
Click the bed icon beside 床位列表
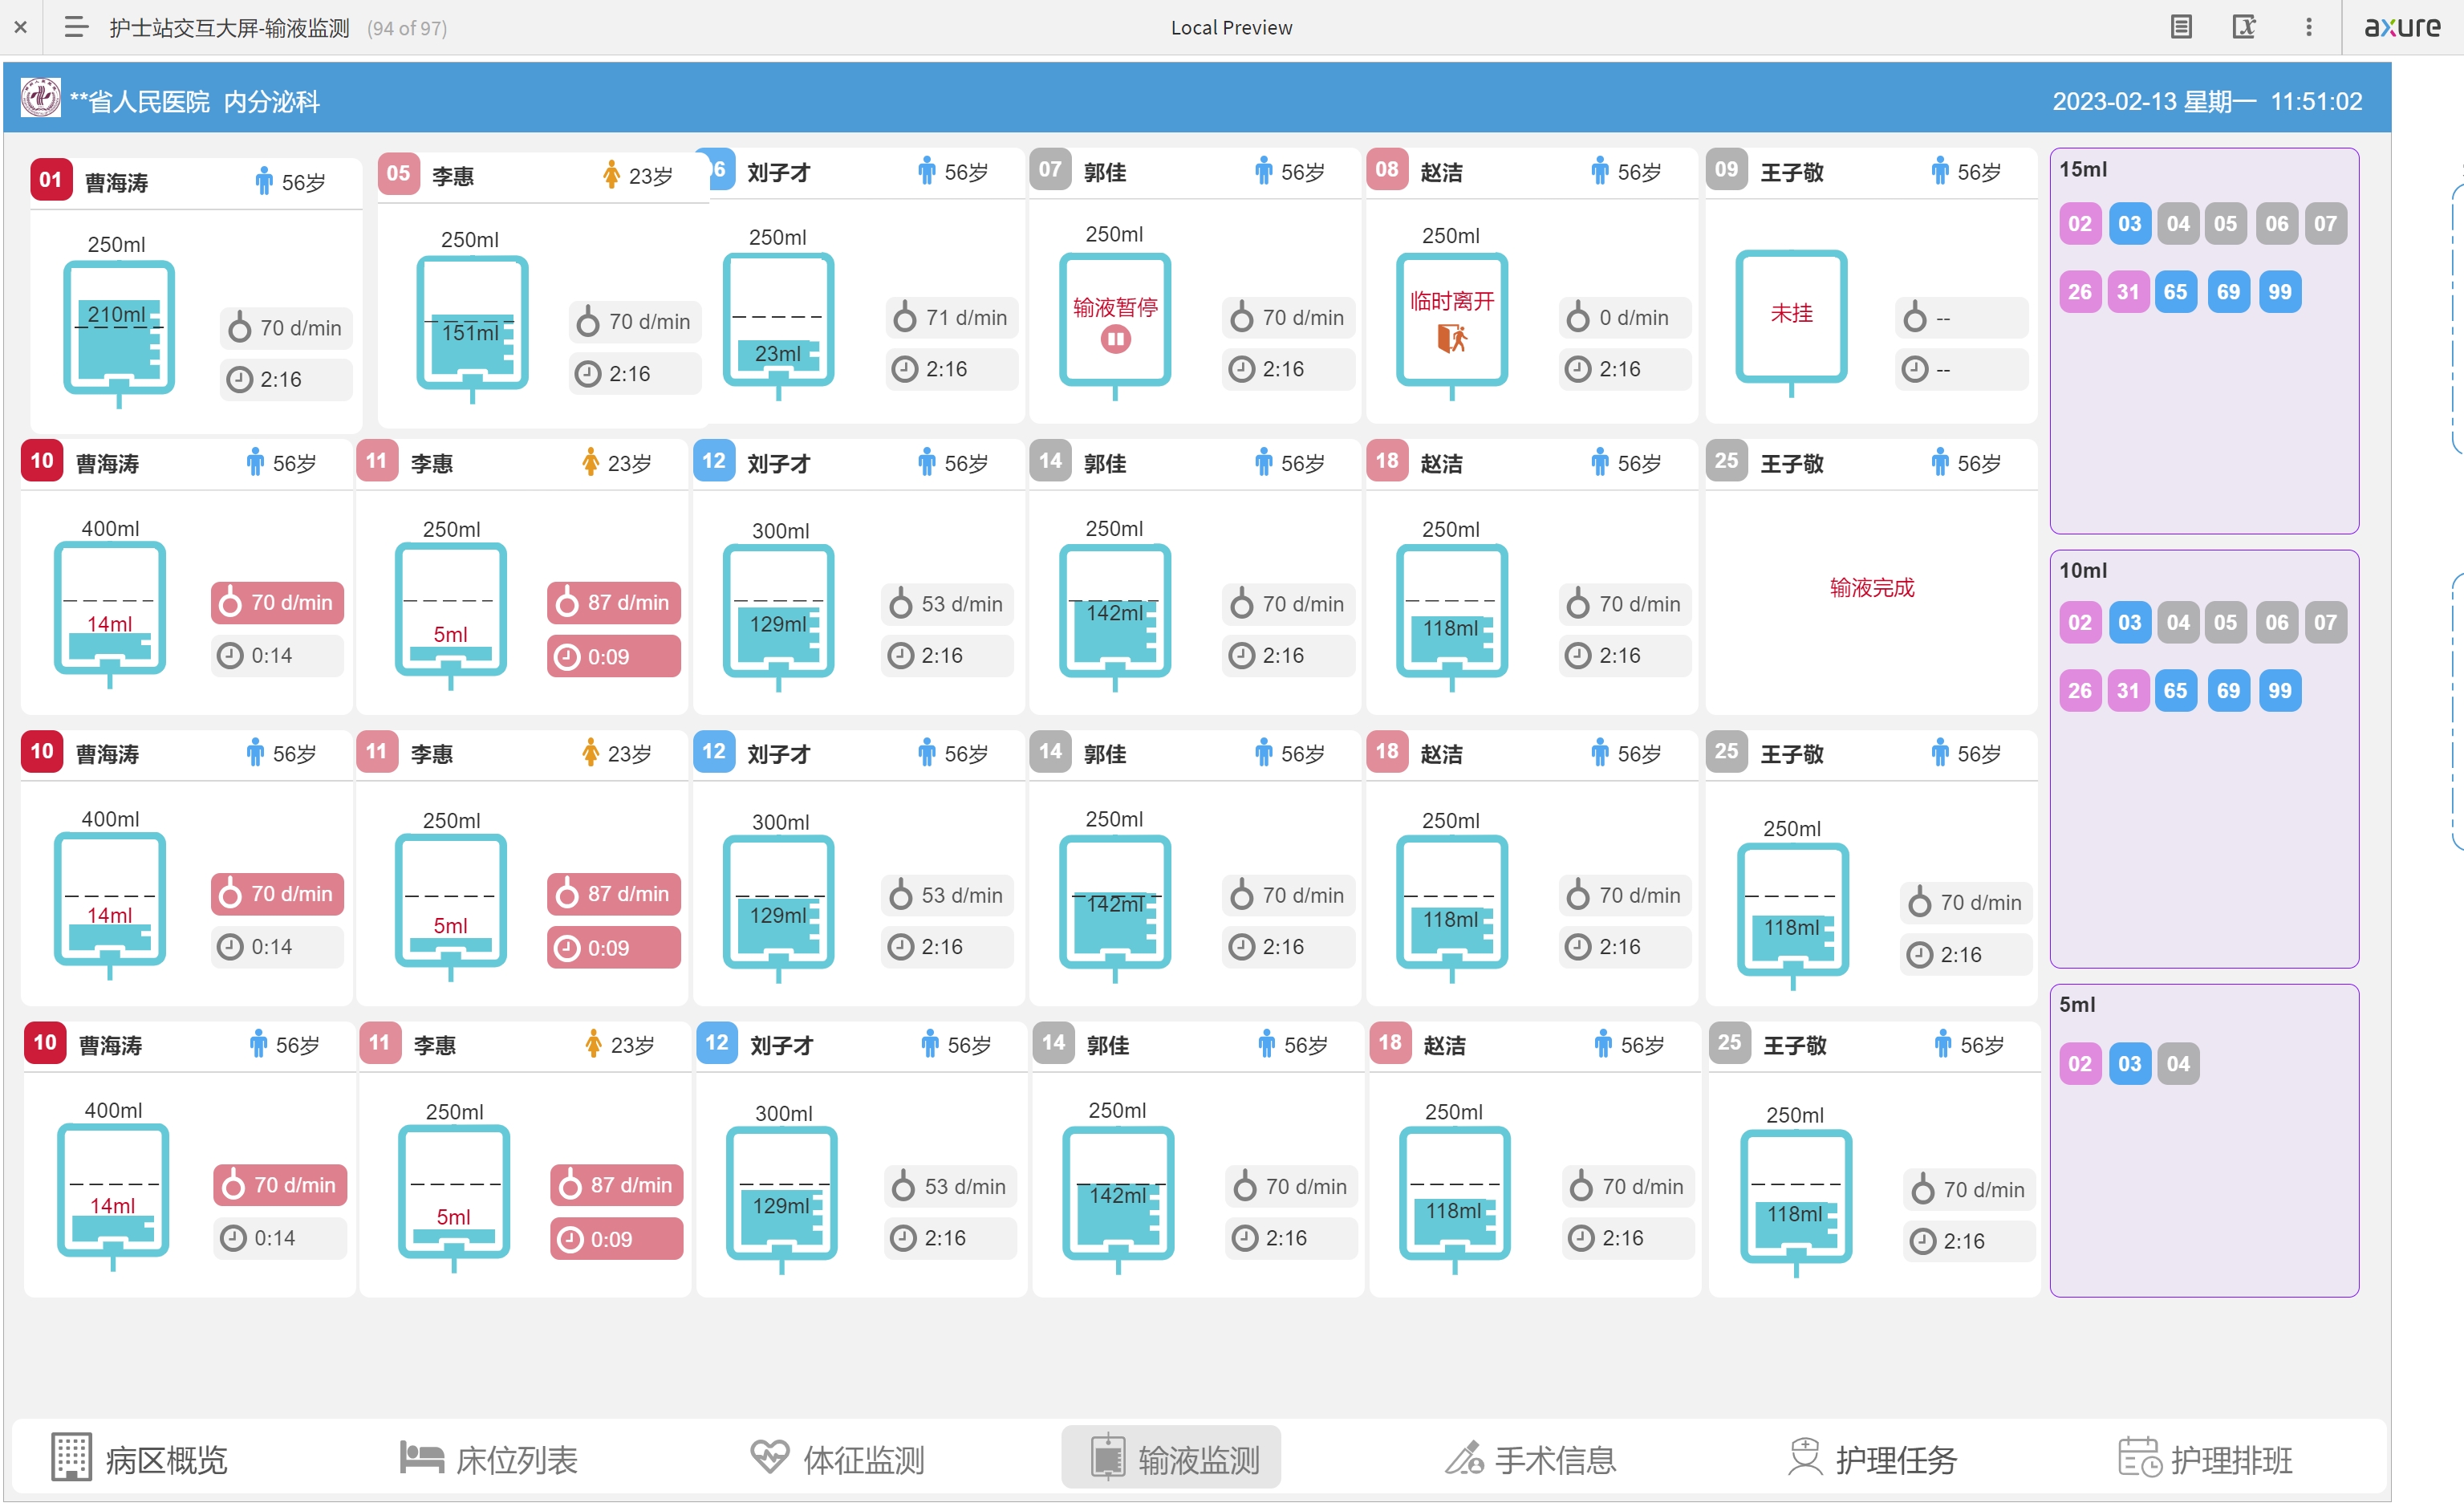pos(421,1457)
